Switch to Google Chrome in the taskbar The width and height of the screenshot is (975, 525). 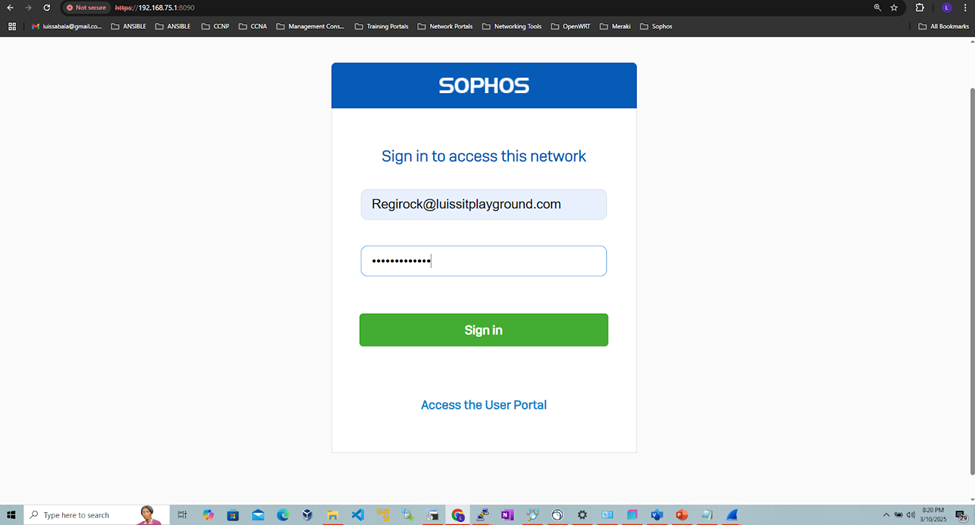(458, 514)
